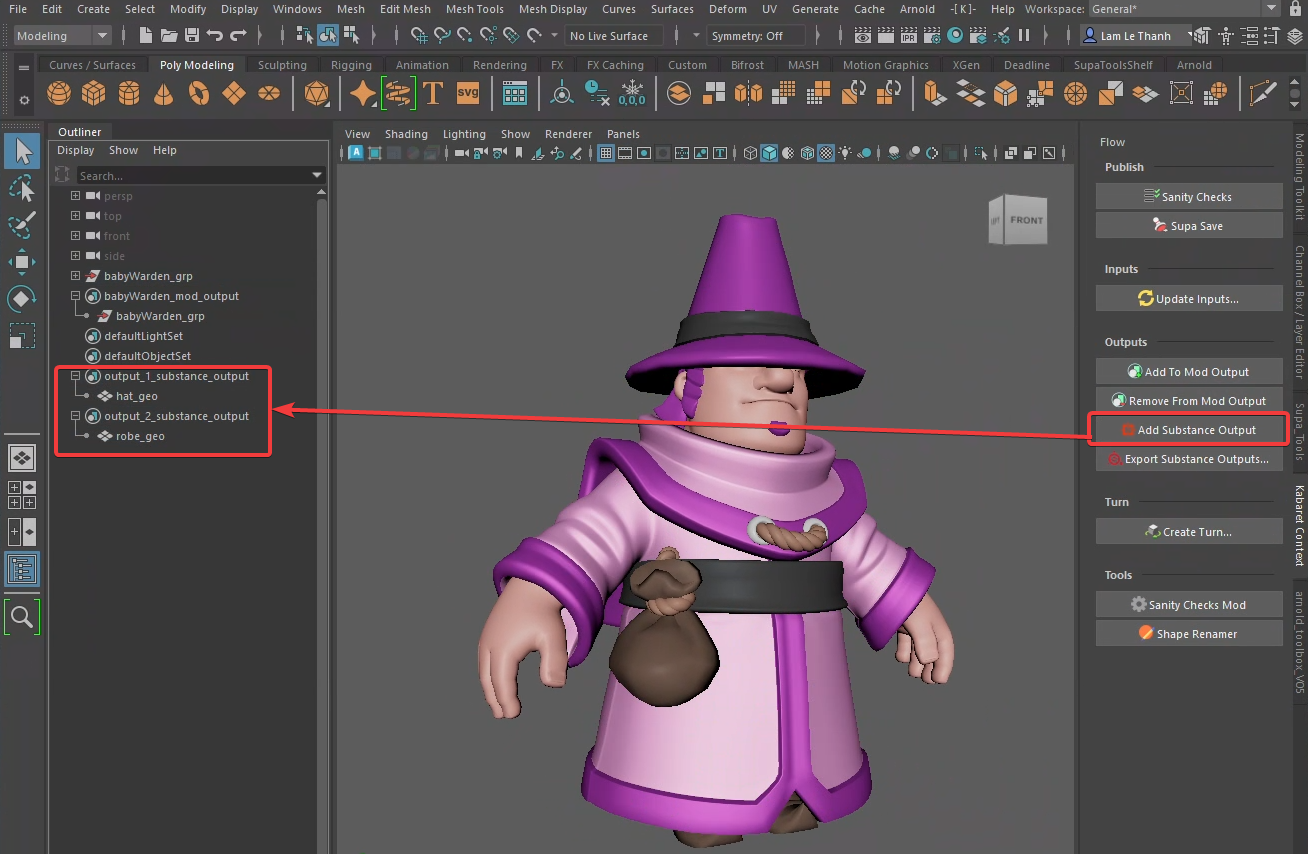The image size is (1308, 854).
Task: Open the Mesh Tools menu
Action: pyautogui.click(x=474, y=9)
